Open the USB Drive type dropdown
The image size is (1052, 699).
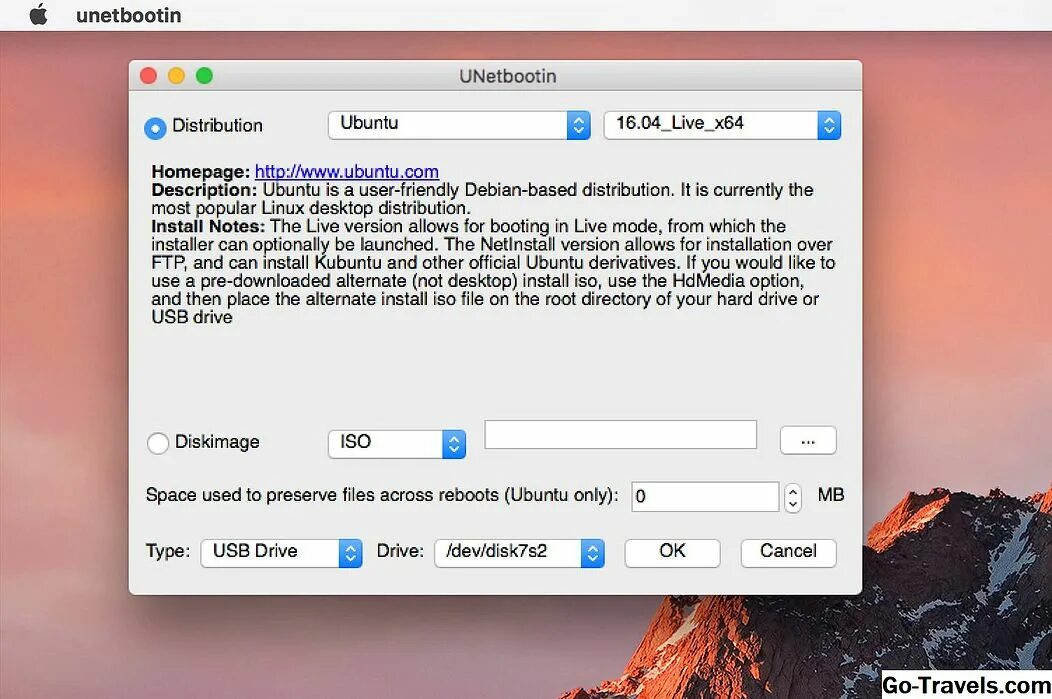(x=281, y=553)
